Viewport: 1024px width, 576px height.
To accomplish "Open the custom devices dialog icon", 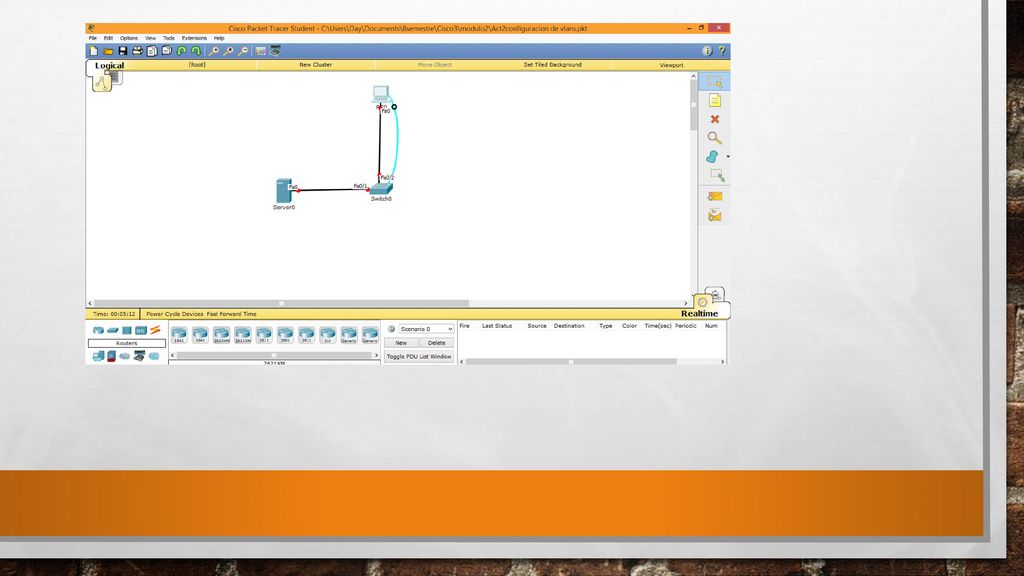I will coord(276,51).
